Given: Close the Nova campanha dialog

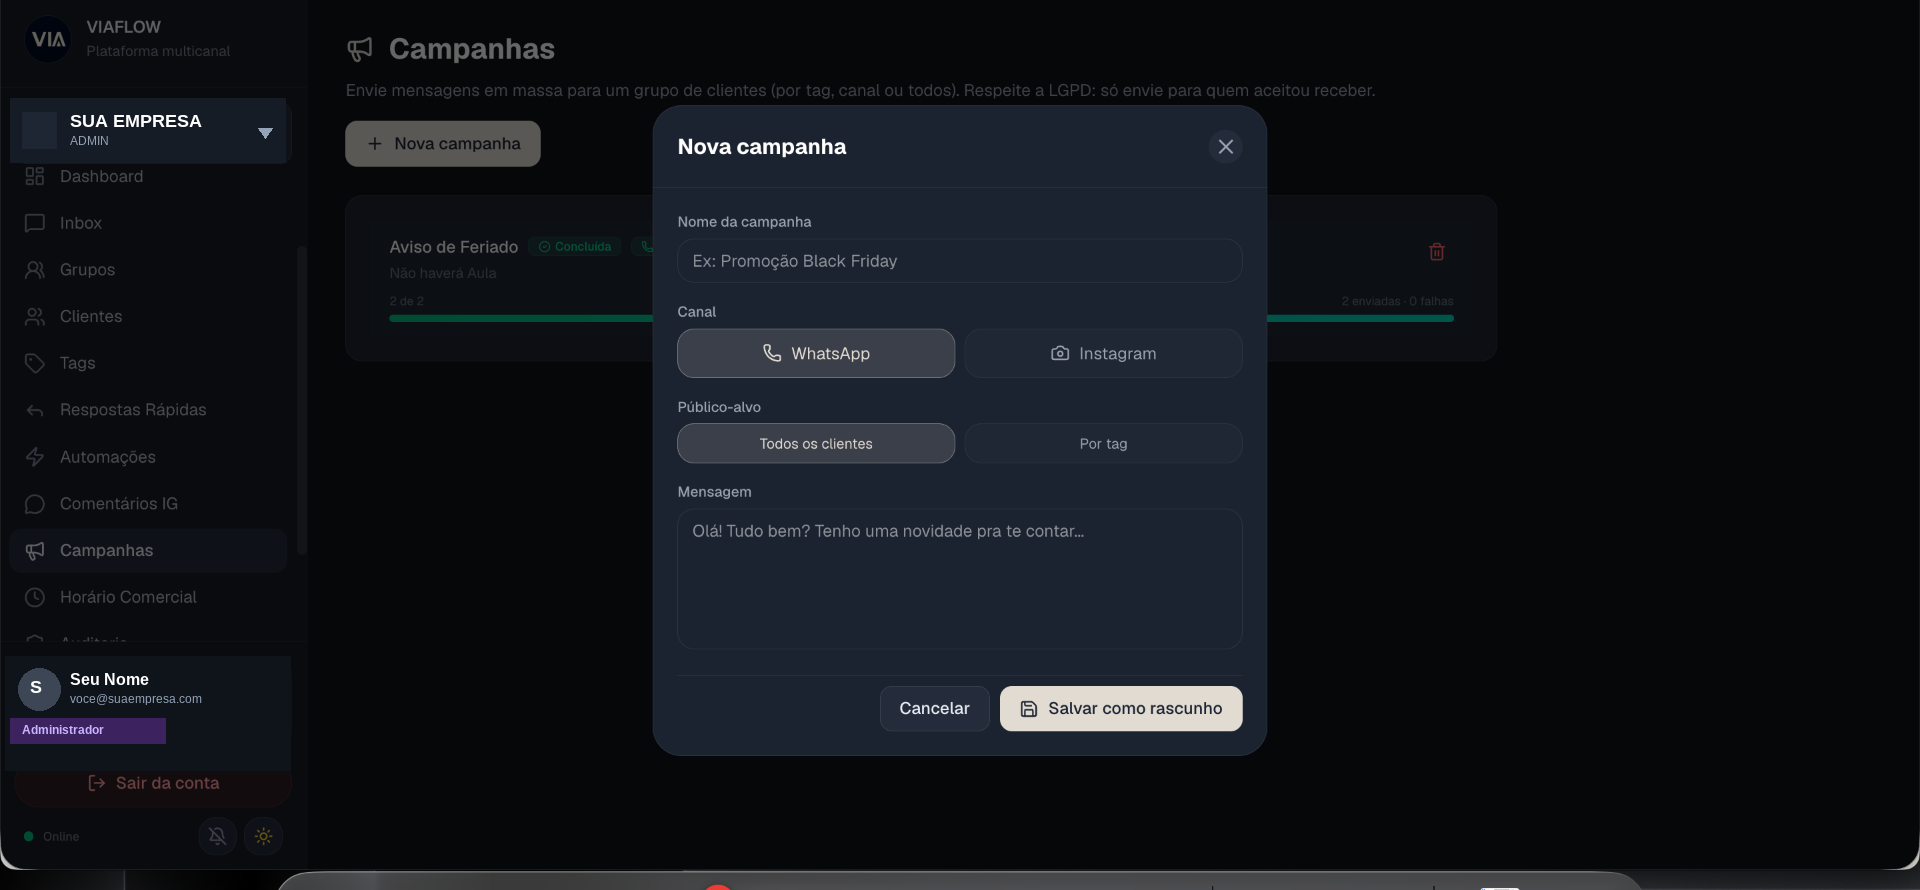Looking at the screenshot, I should coord(1225,147).
